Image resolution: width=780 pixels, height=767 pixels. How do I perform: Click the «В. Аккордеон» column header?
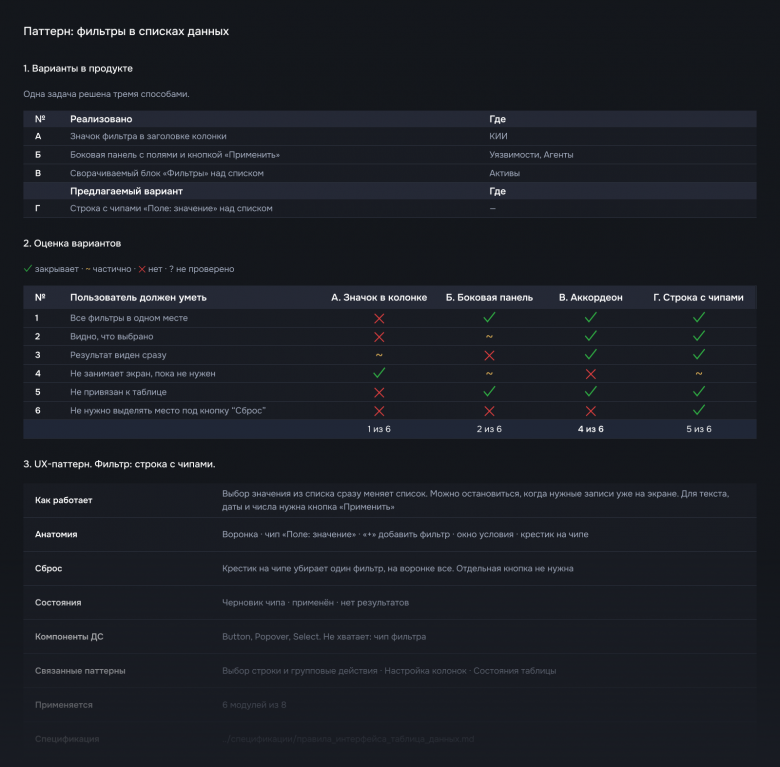pyautogui.click(x=590, y=297)
